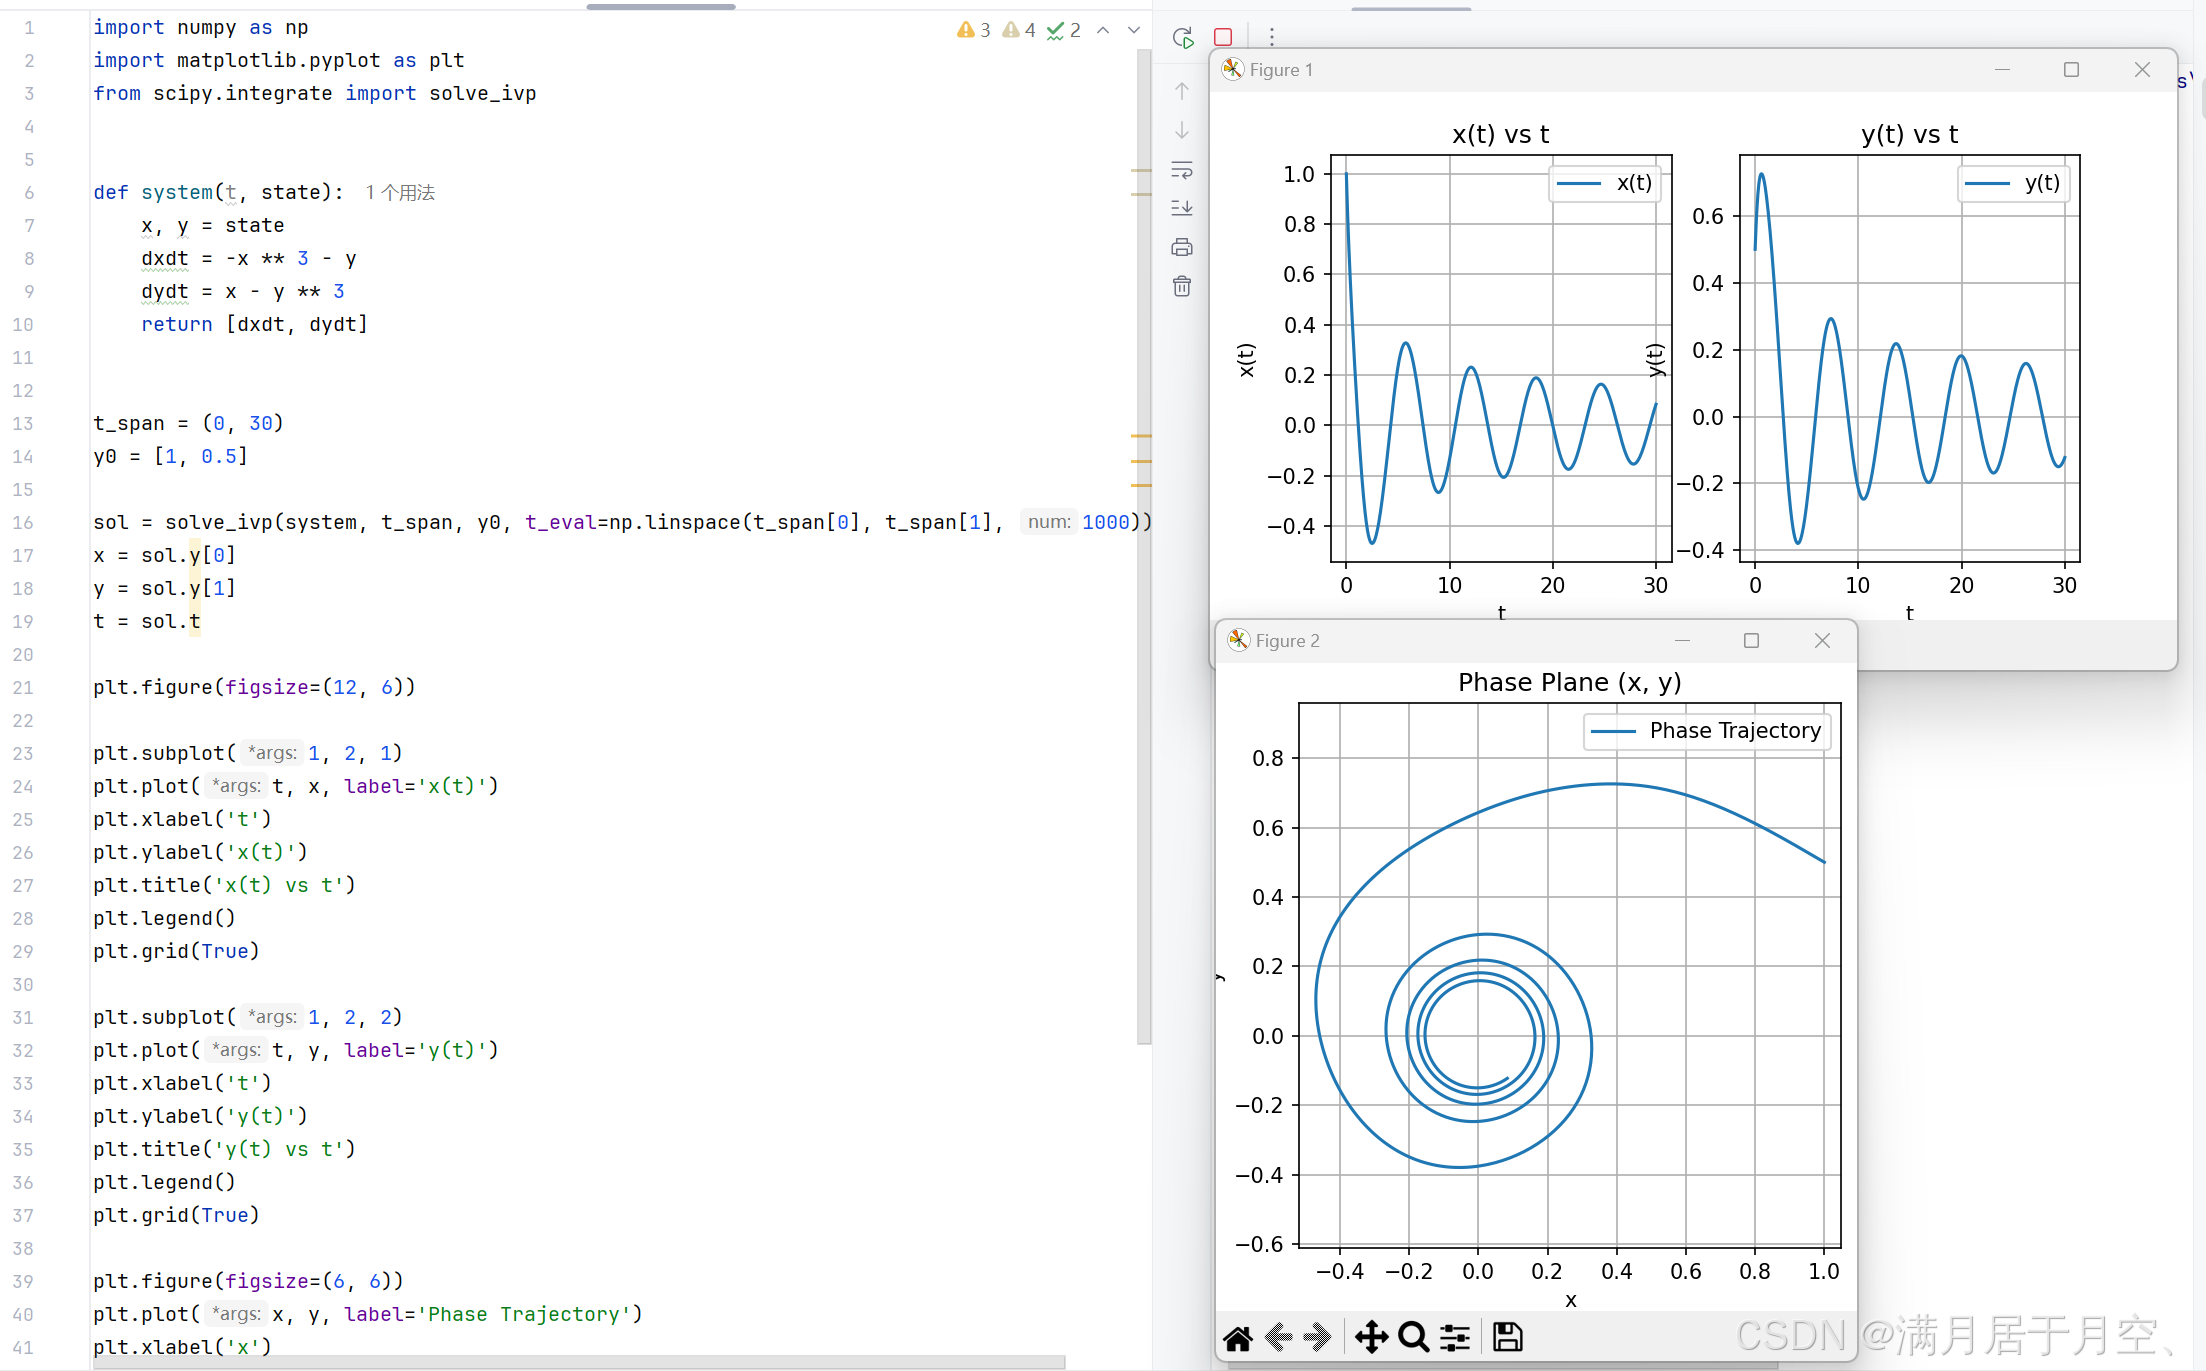
Task: Reset Figure 2 view with Home icon
Action: [1238, 1338]
